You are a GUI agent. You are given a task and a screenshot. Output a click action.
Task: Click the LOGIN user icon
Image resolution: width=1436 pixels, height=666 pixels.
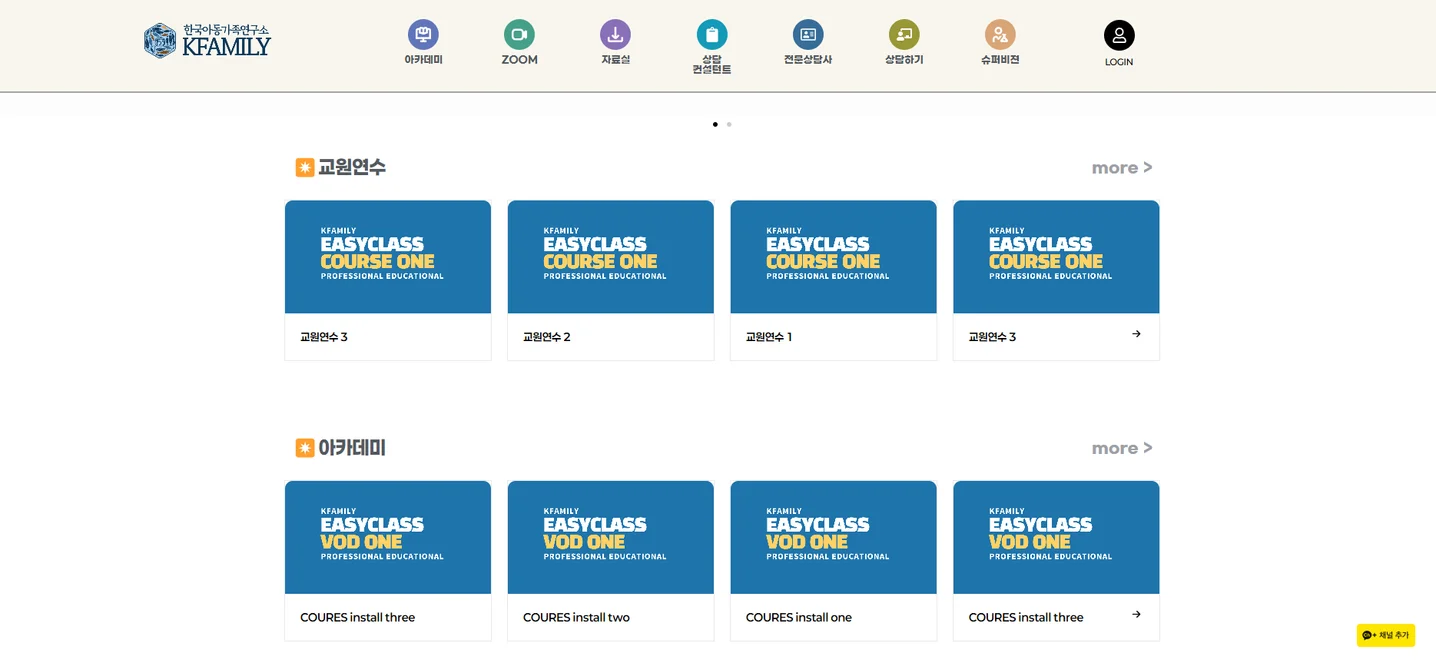click(1119, 35)
